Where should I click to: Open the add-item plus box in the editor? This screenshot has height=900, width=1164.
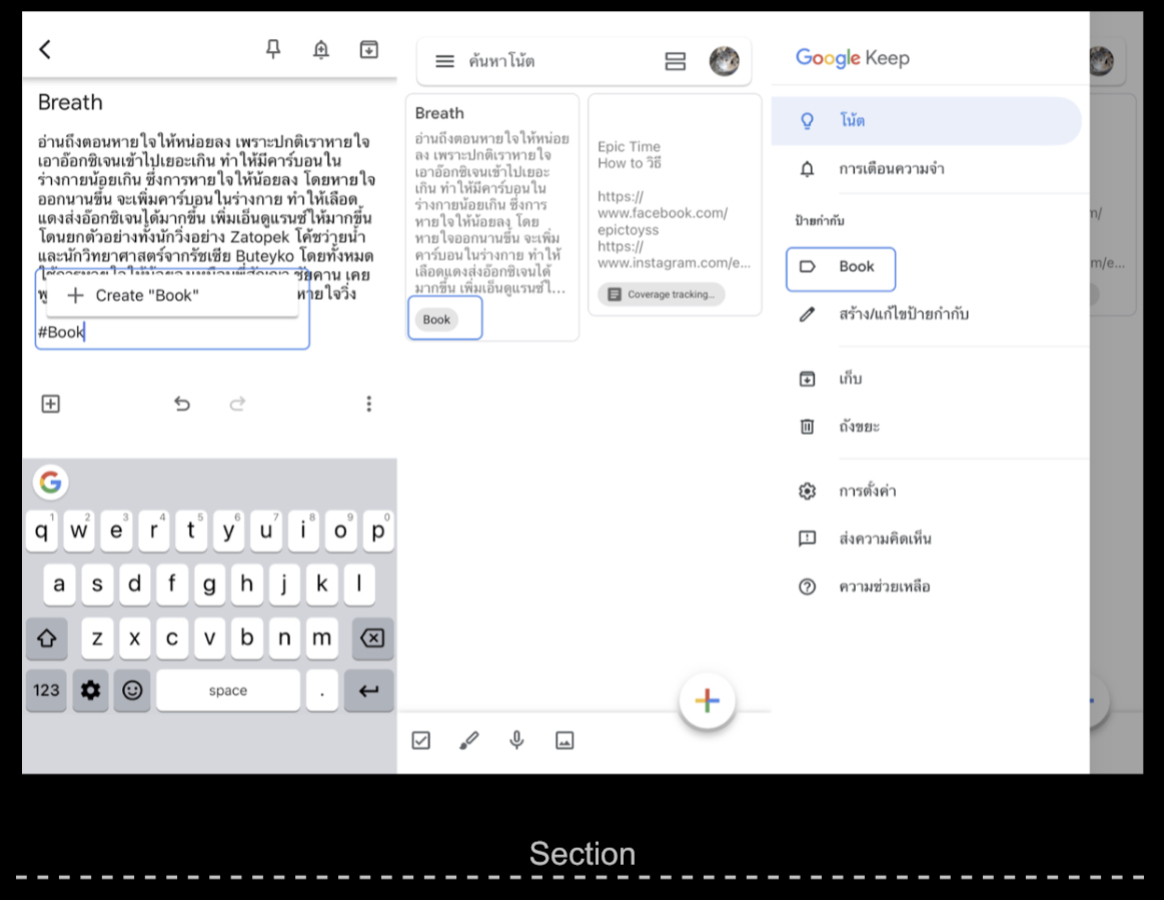tap(50, 404)
